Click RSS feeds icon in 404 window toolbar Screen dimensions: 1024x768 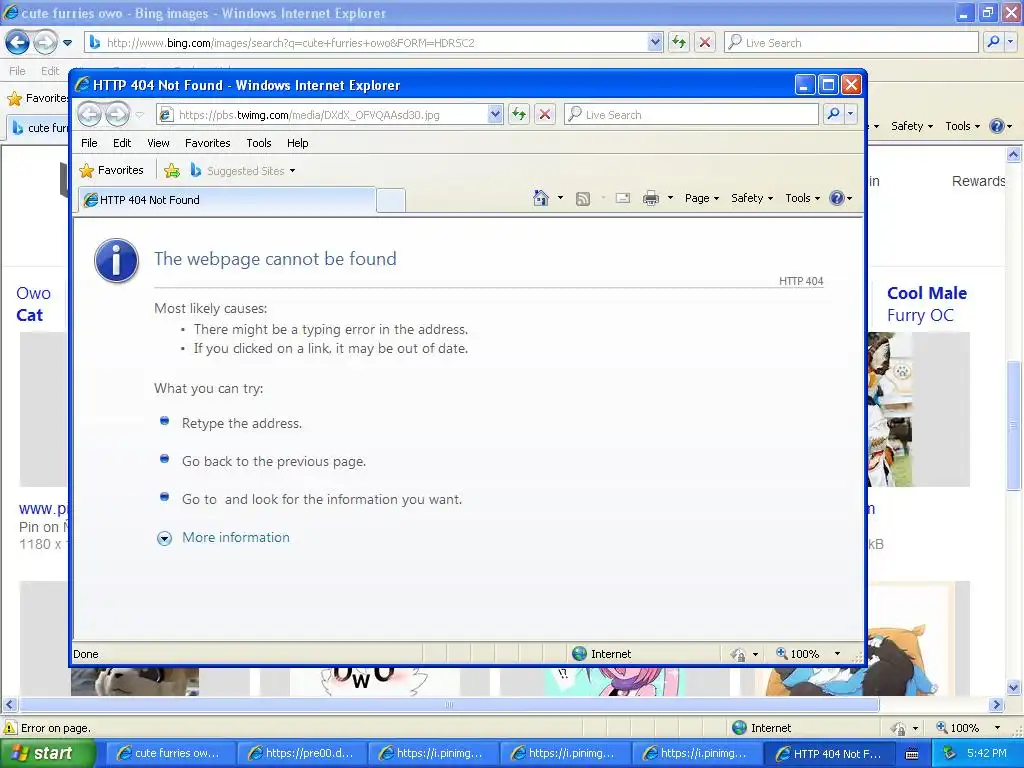[x=583, y=199]
